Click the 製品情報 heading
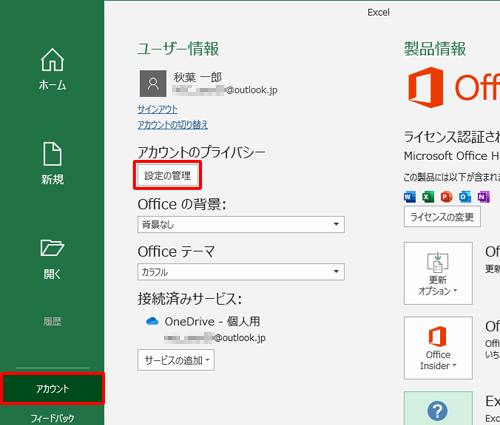 point(435,49)
